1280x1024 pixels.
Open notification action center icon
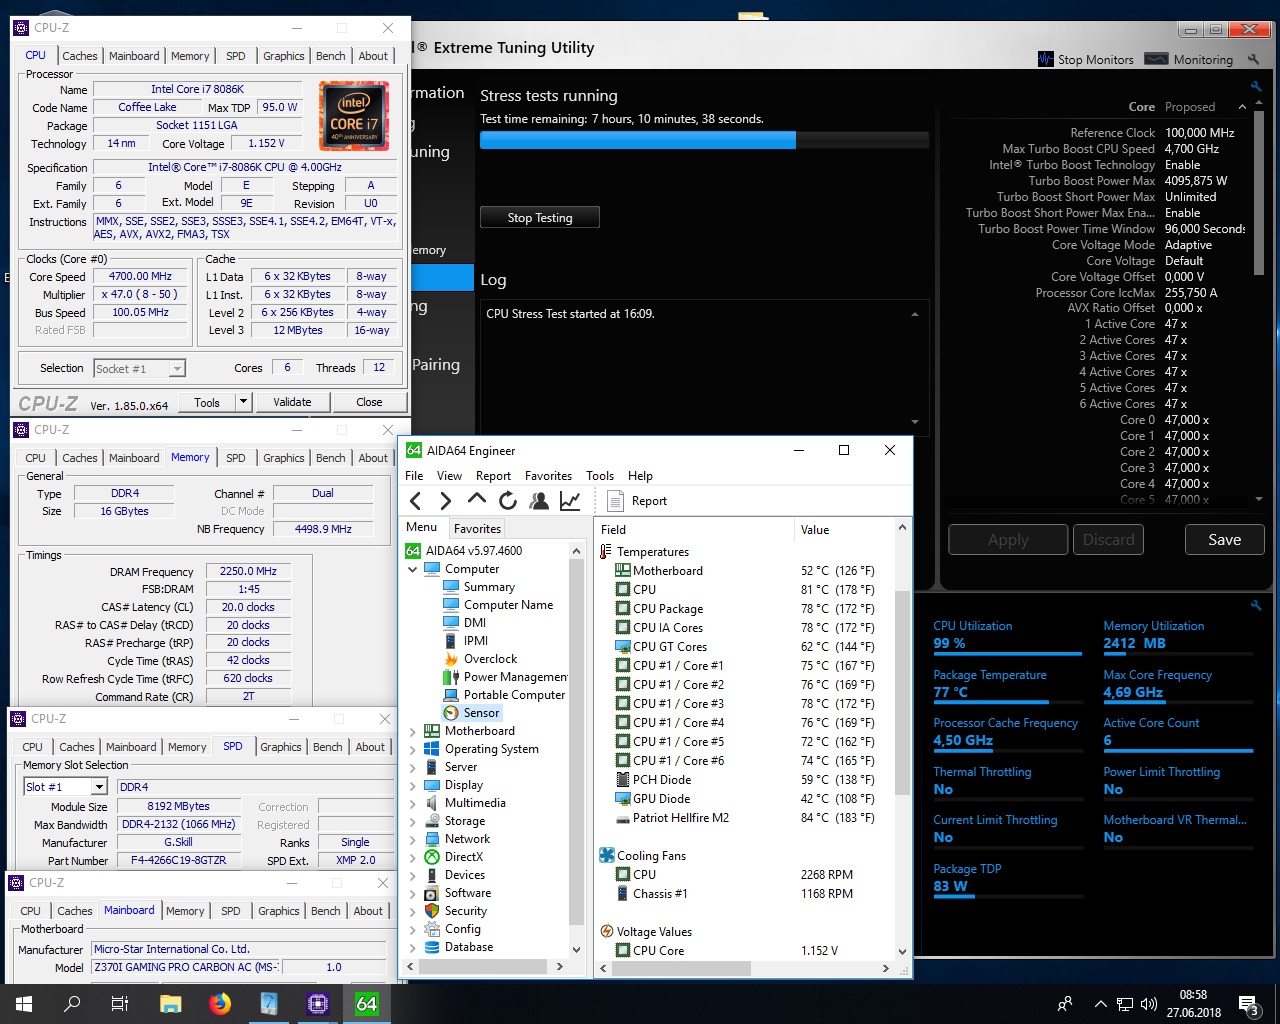tap(1248, 1004)
